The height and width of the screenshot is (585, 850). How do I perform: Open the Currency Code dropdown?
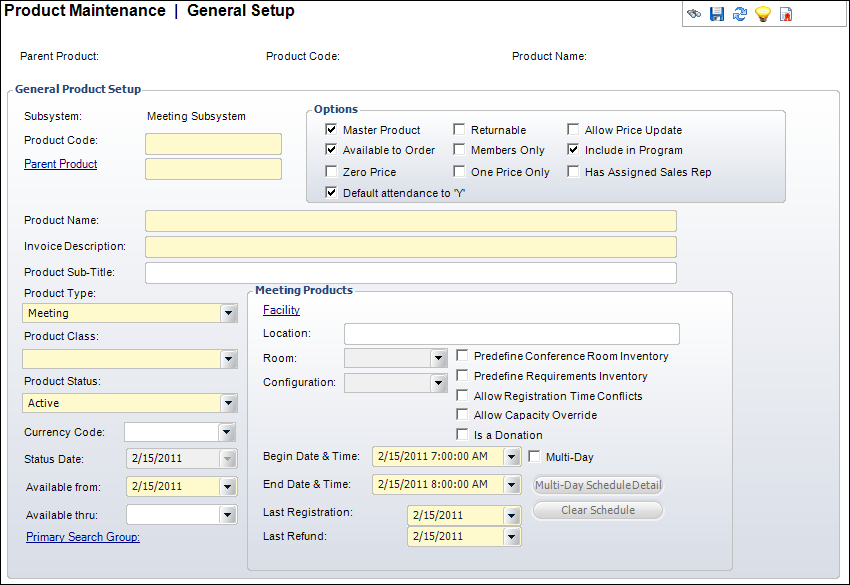pos(227,433)
